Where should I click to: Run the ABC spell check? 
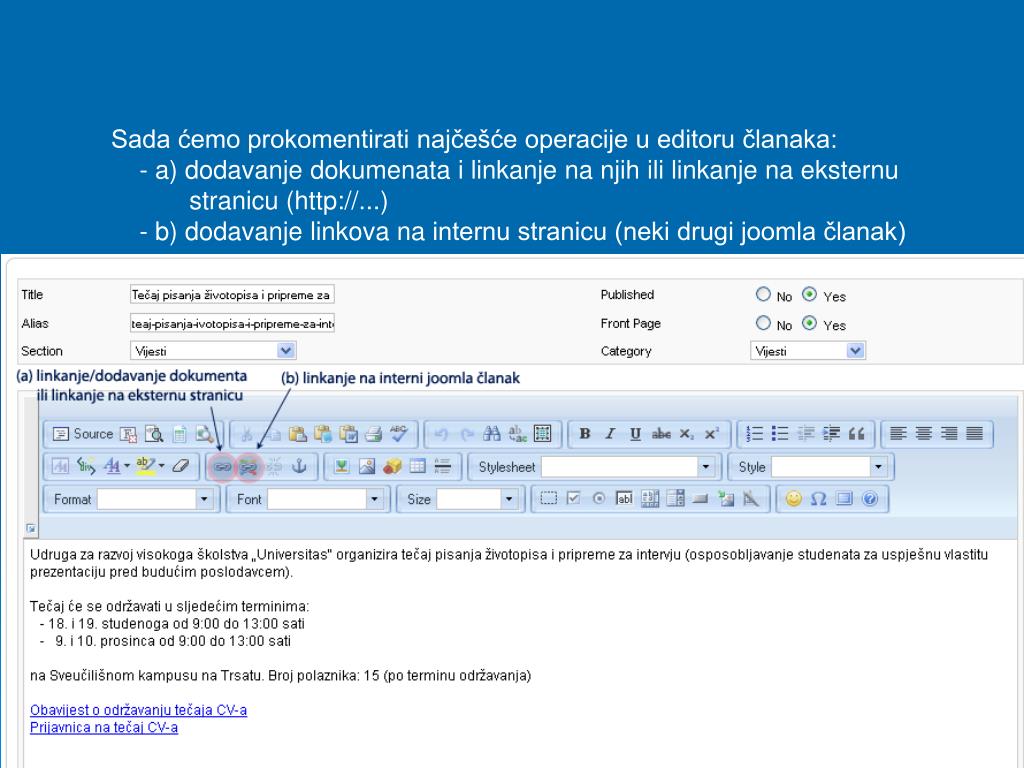pyautogui.click(x=398, y=434)
